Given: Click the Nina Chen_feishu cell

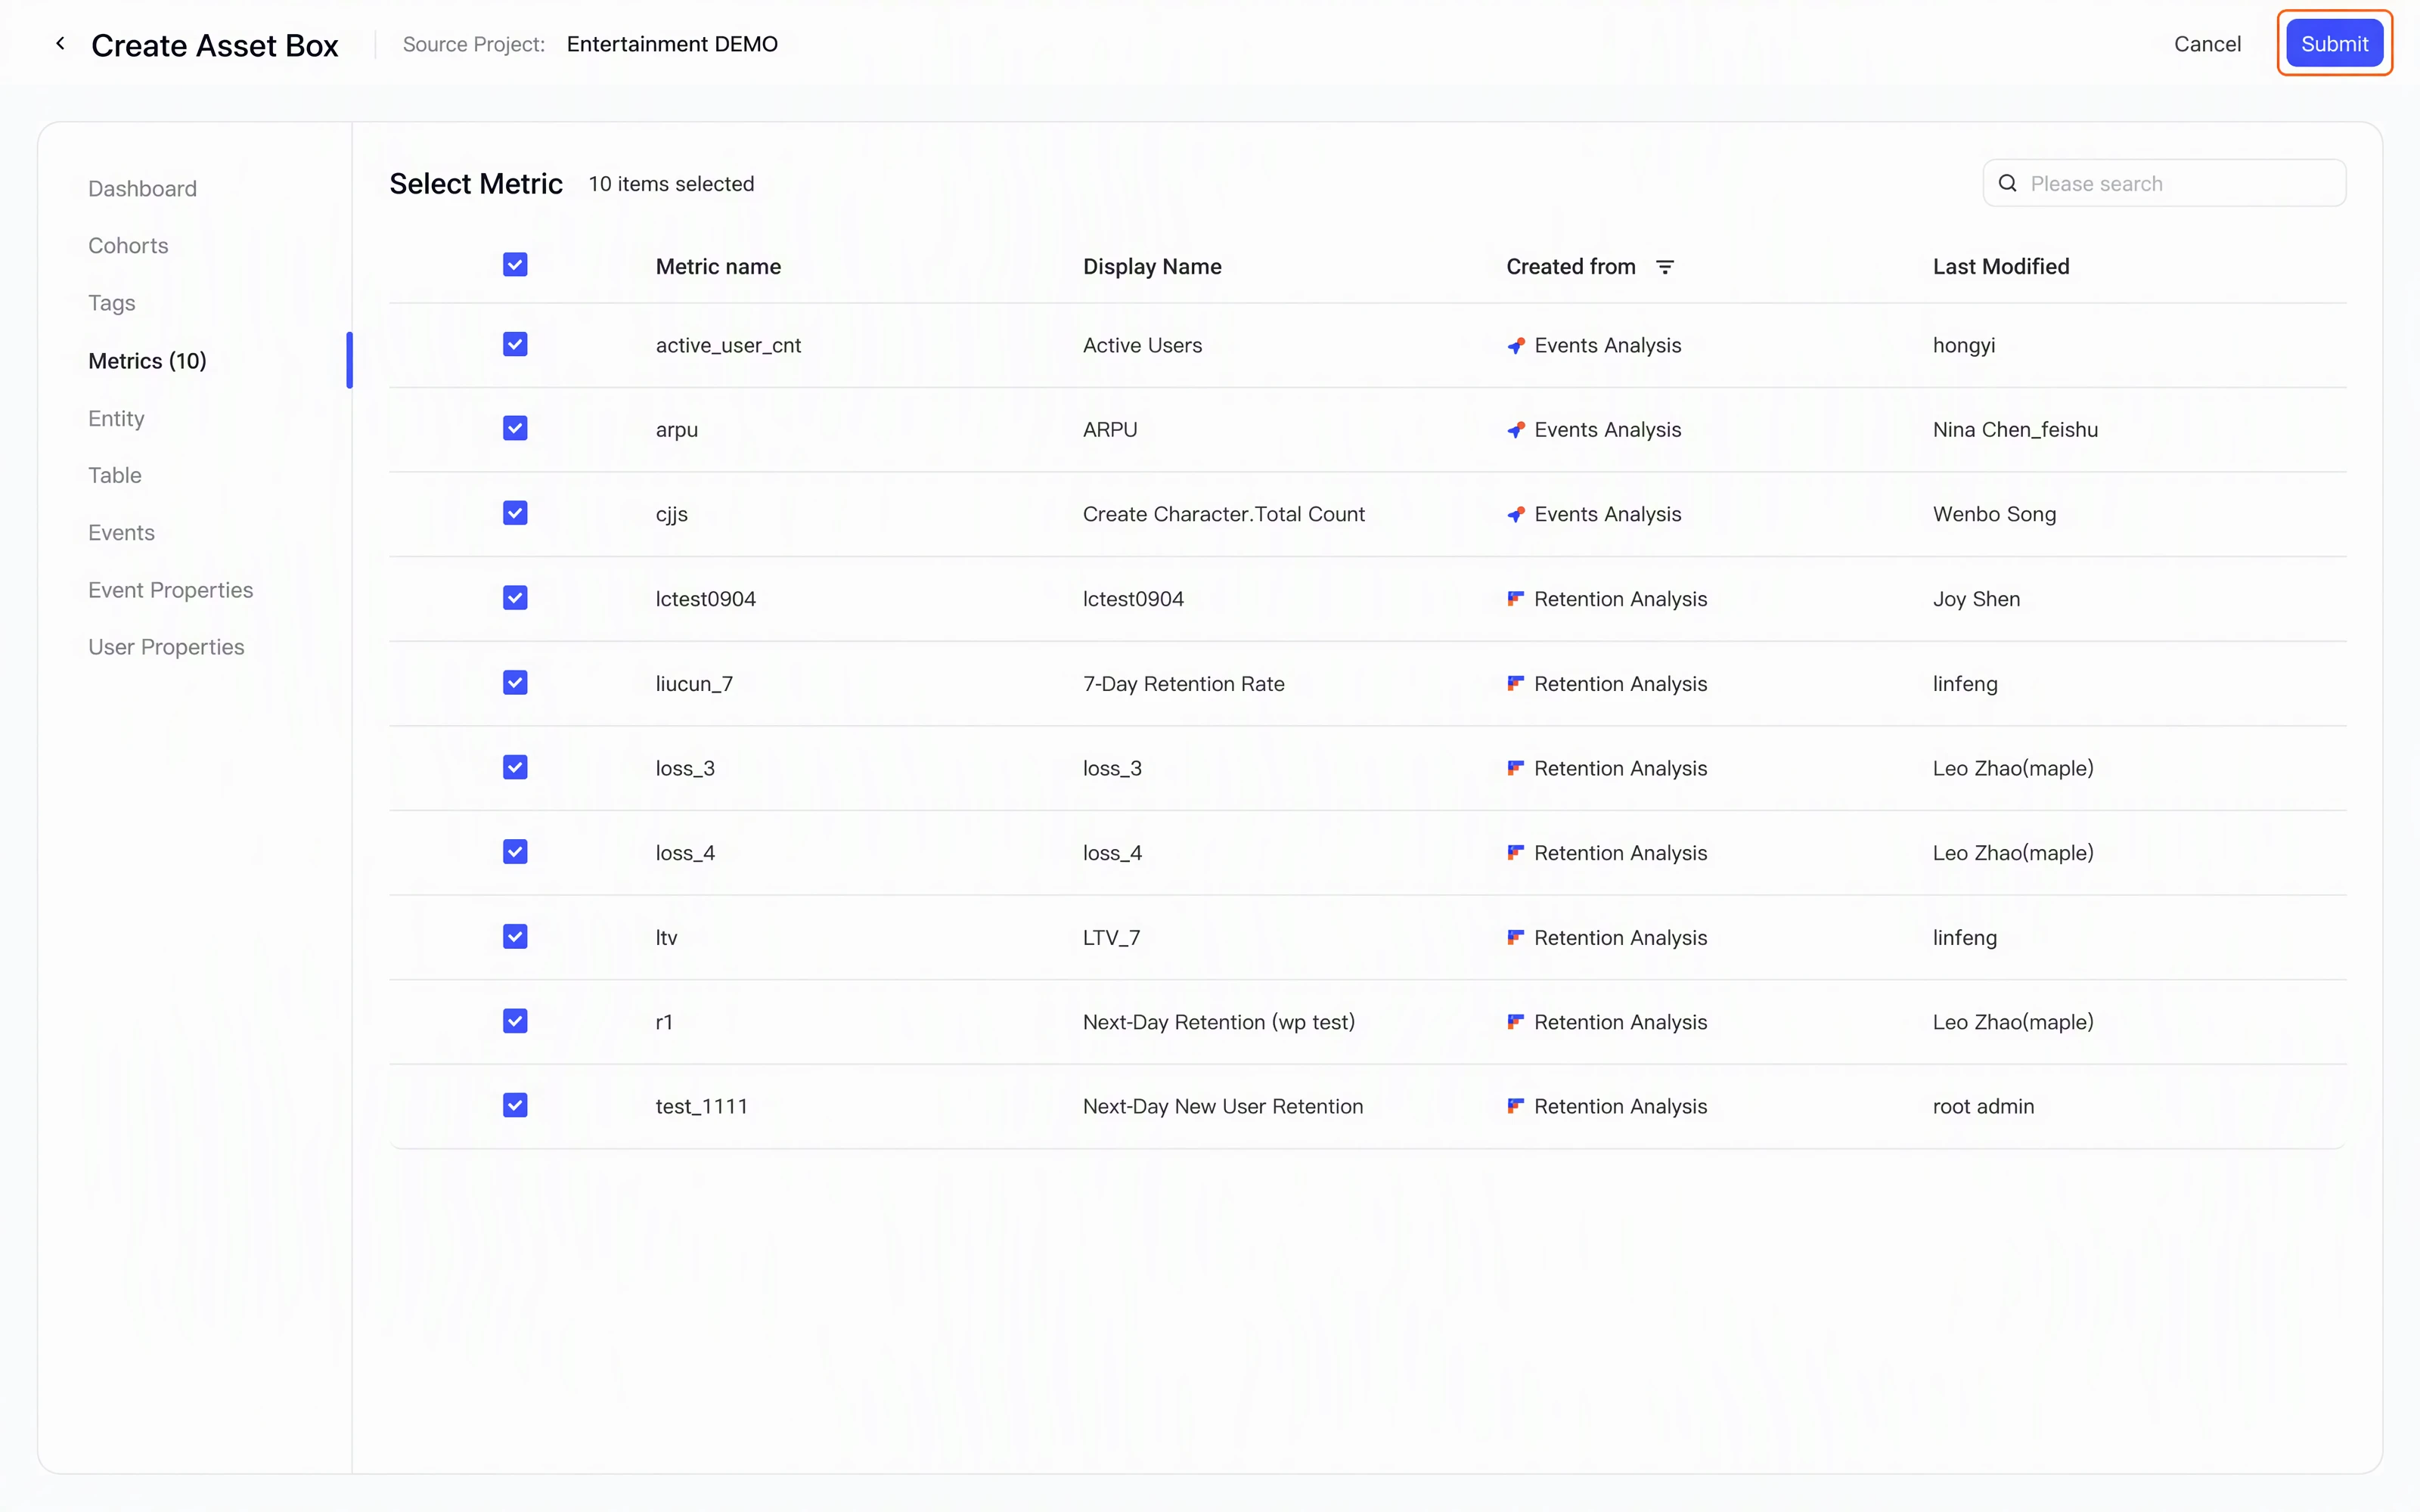Looking at the screenshot, I should pyautogui.click(x=2015, y=430).
